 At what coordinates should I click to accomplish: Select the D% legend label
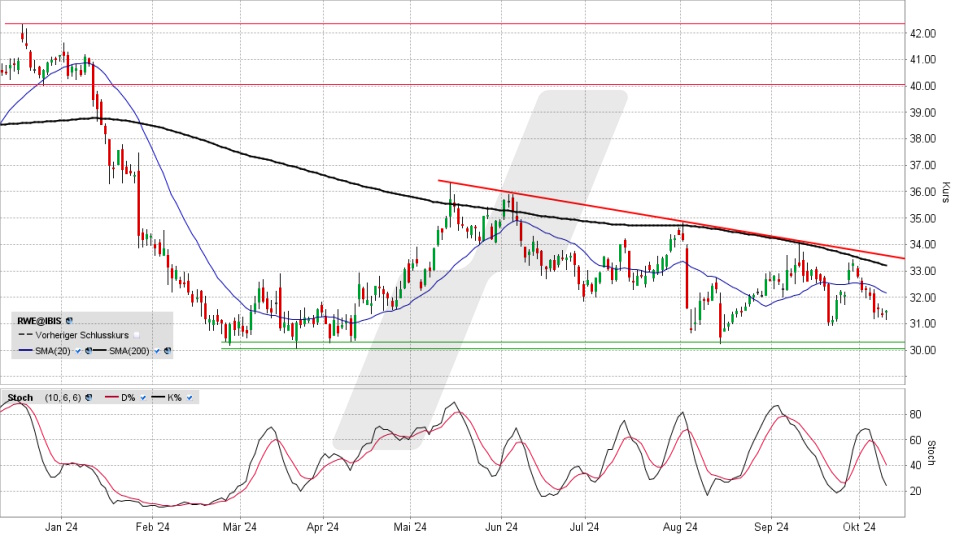(x=128, y=397)
